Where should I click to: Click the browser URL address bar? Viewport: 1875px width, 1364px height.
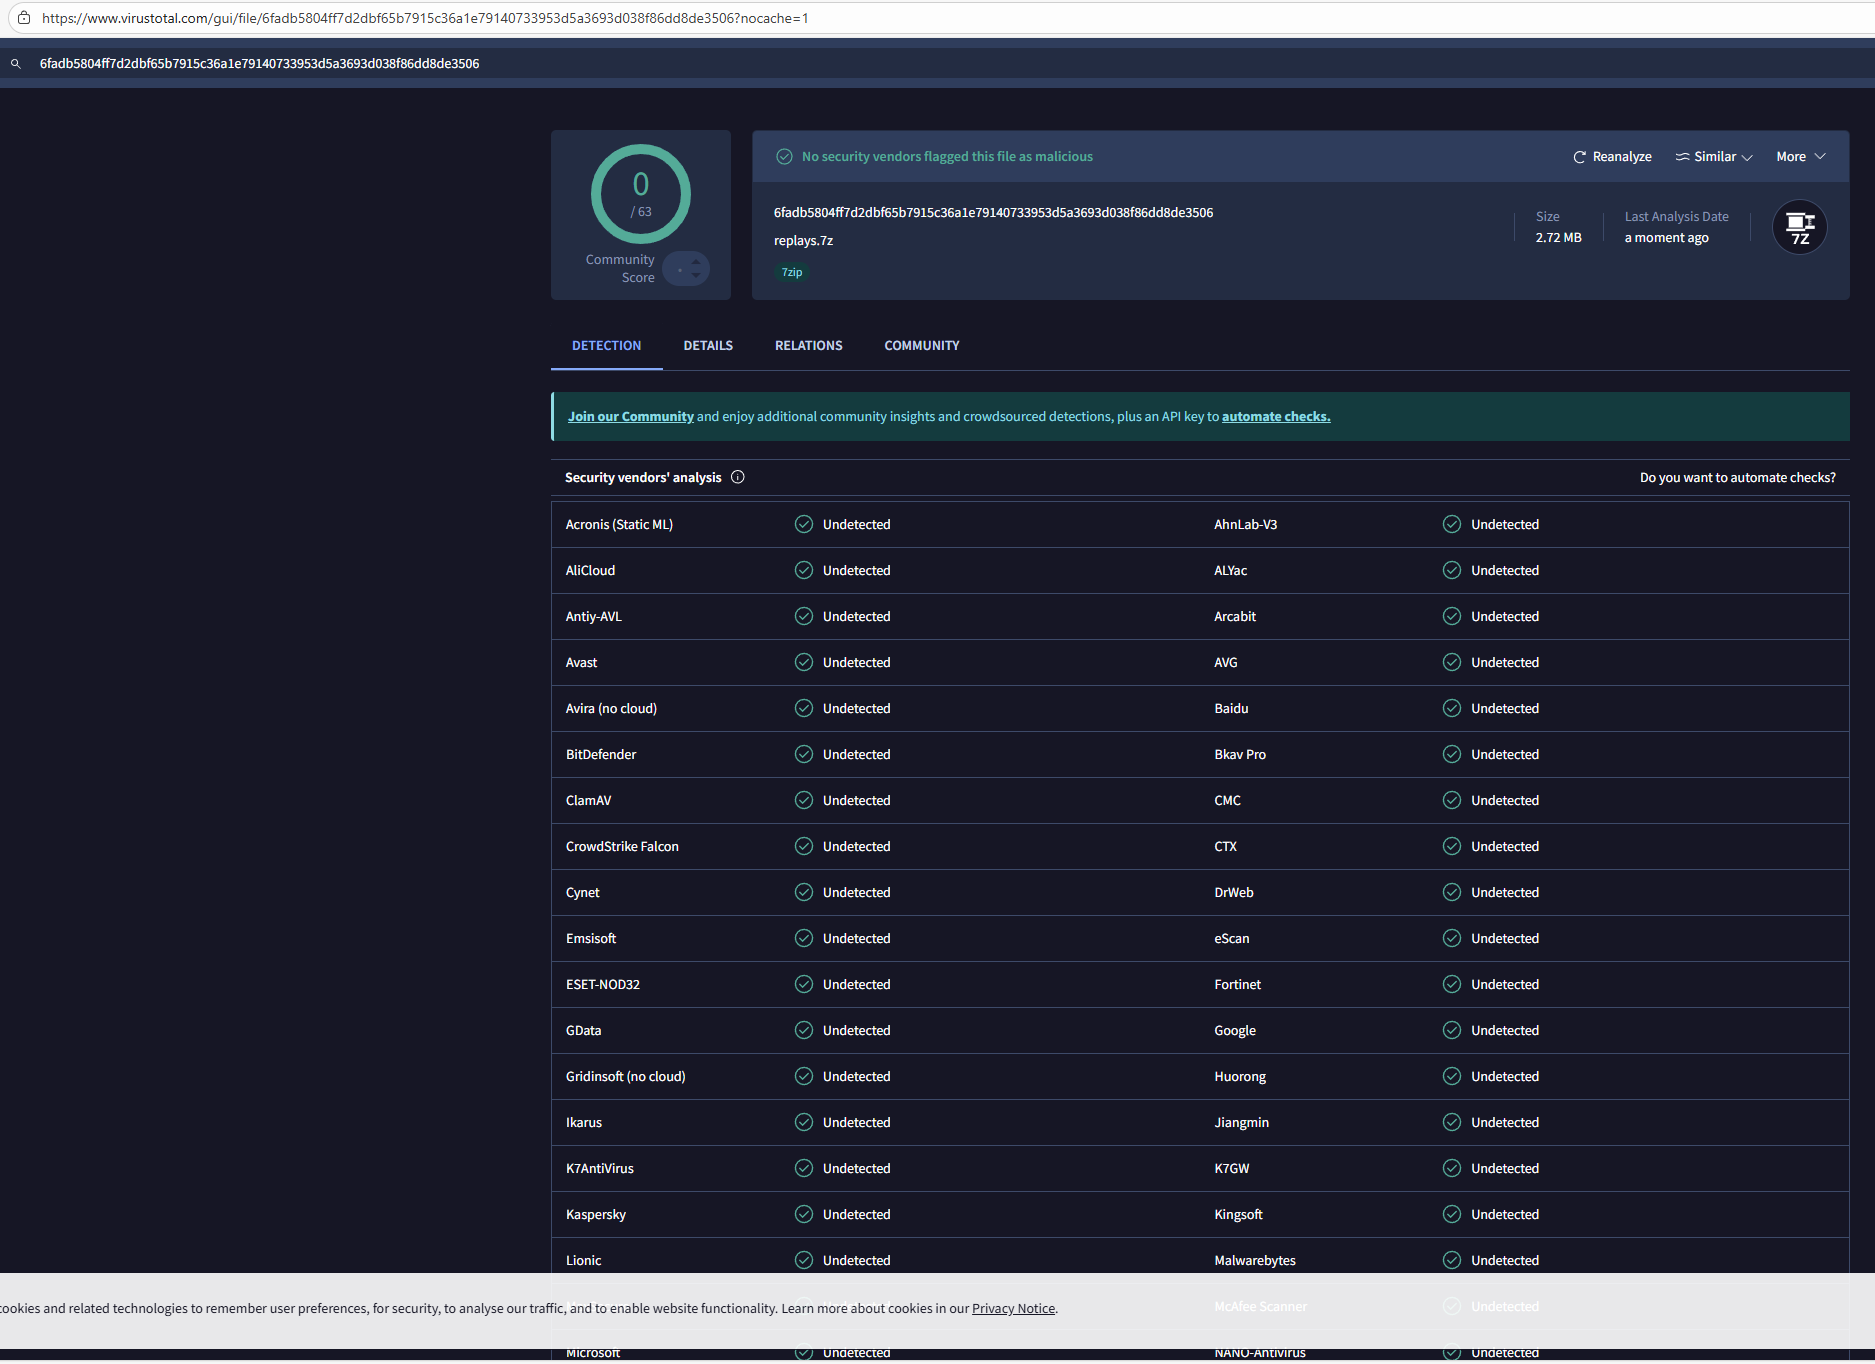click(x=940, y=18)
